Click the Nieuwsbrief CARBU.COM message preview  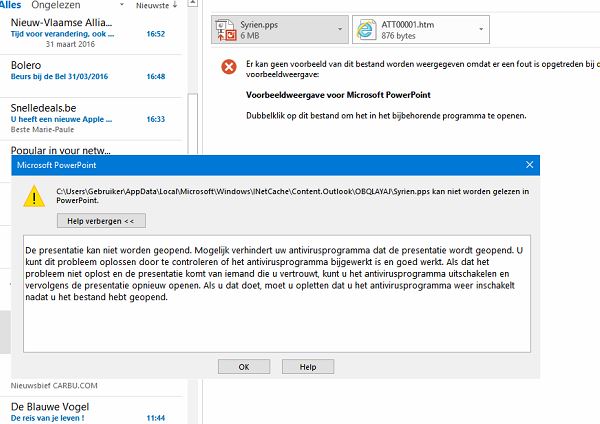[x=54, y=385]
